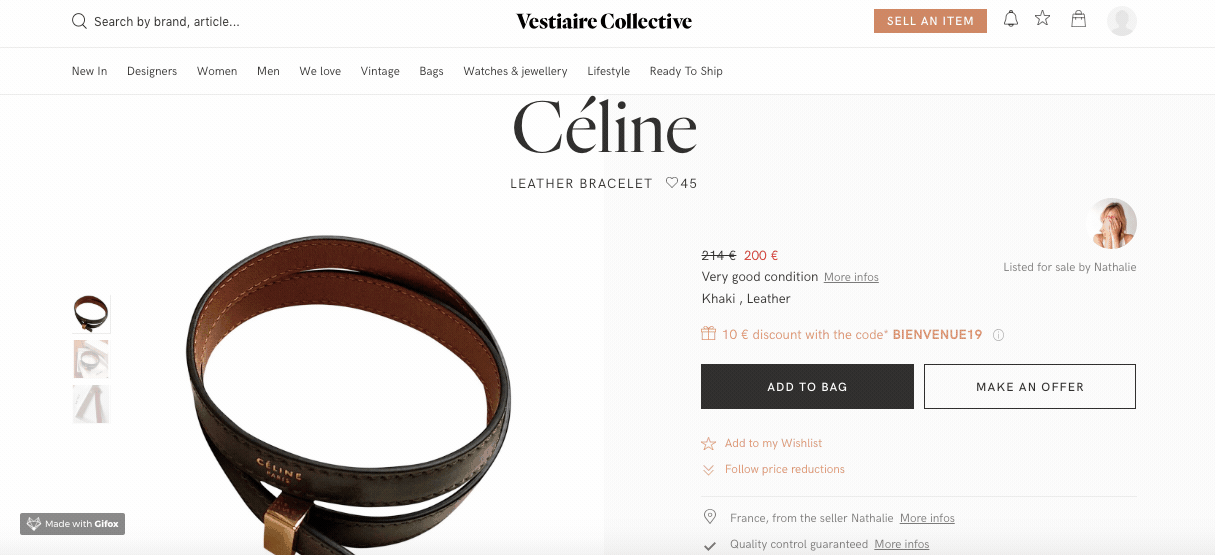Click the ADD TO BAG button

(807, 386)
